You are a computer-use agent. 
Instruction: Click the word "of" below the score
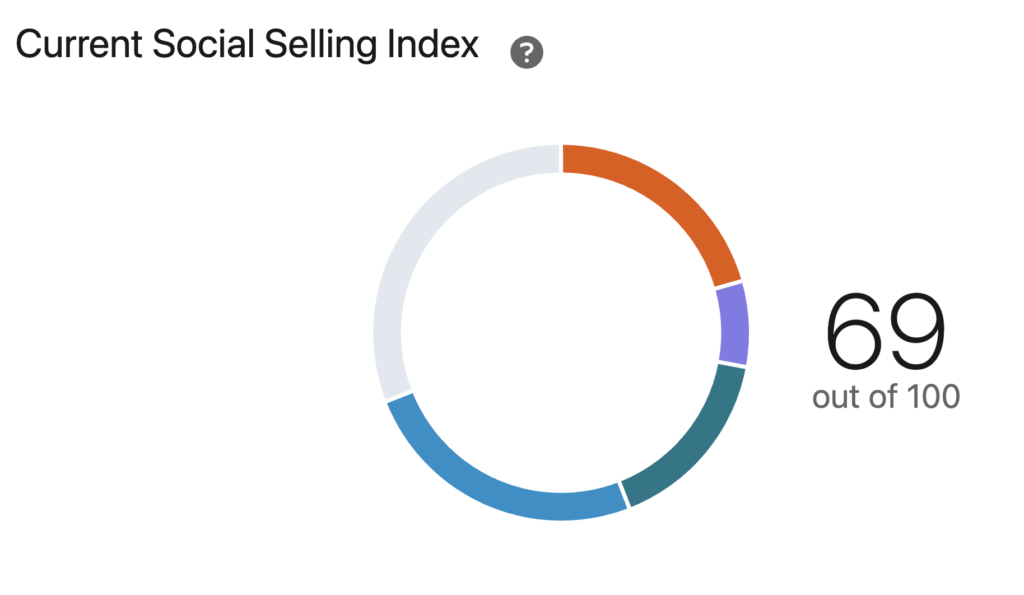[882, 397]
